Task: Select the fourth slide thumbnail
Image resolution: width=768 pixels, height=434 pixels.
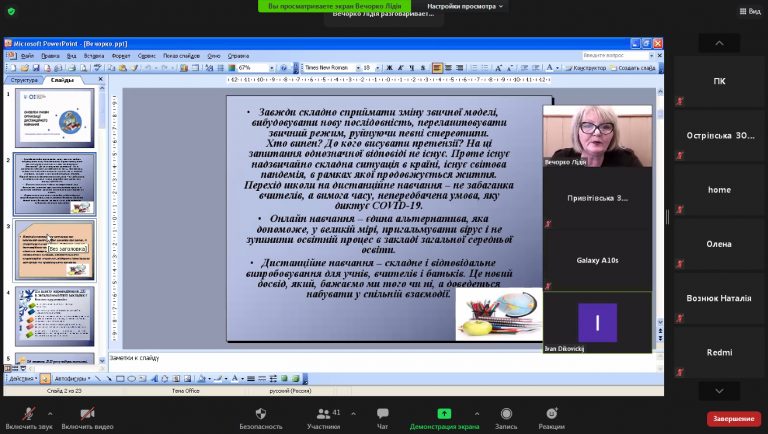Action: tap(55, 316)
